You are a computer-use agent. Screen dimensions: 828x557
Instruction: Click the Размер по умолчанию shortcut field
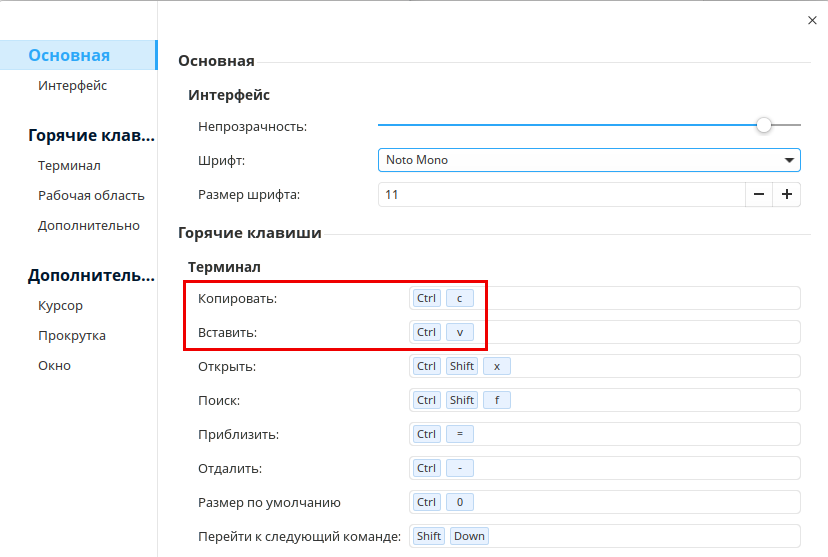[605, 502]
